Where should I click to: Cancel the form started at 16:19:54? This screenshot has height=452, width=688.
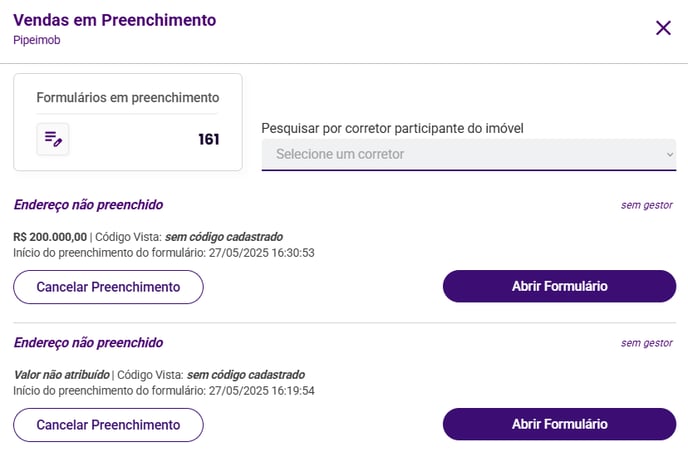click(x=108, y=425)
